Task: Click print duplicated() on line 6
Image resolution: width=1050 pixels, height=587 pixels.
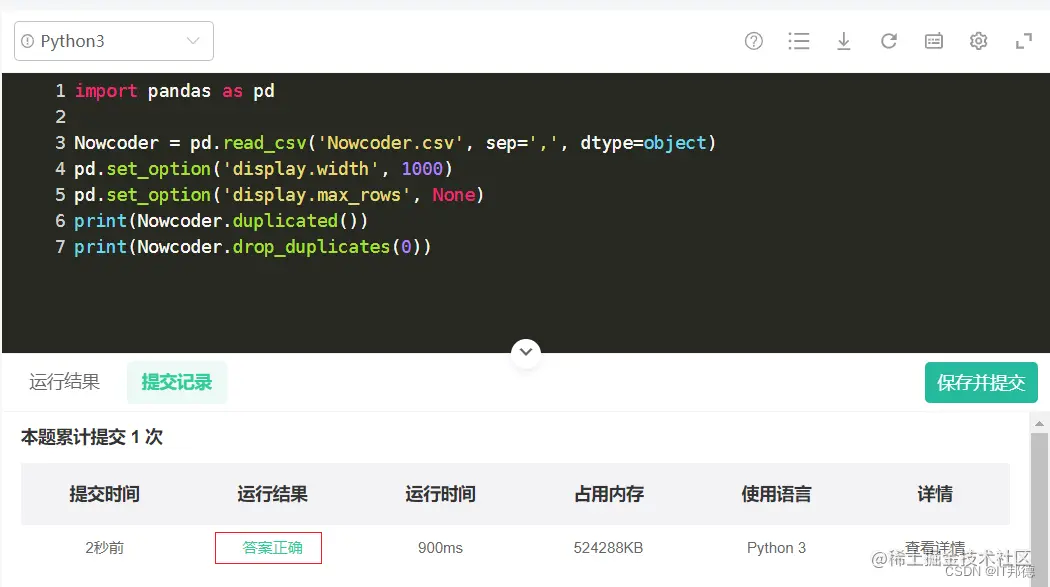Action: pyautogui.click(x=220, y=221)
